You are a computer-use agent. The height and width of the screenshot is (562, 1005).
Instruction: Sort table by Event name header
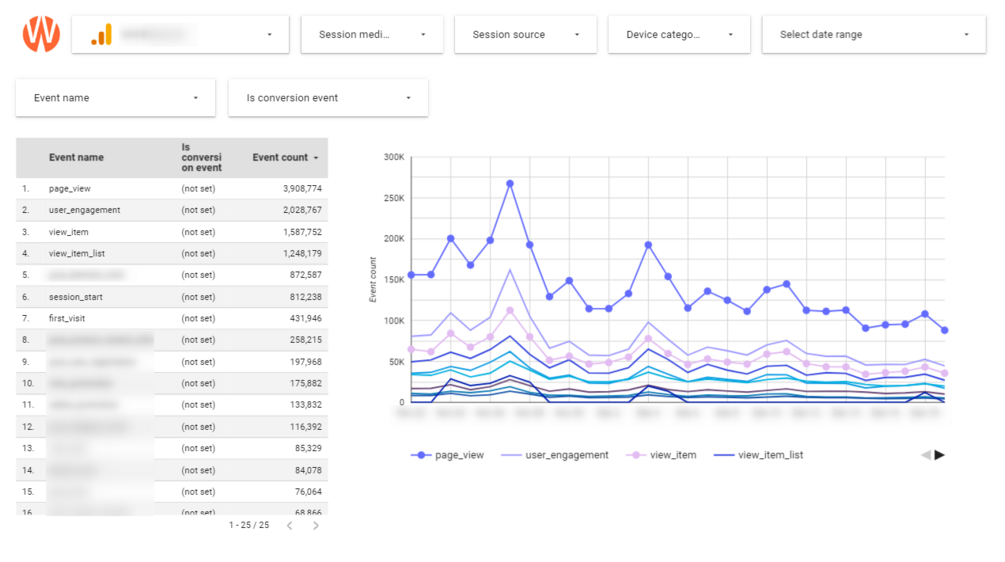click(x=76, y=158)
